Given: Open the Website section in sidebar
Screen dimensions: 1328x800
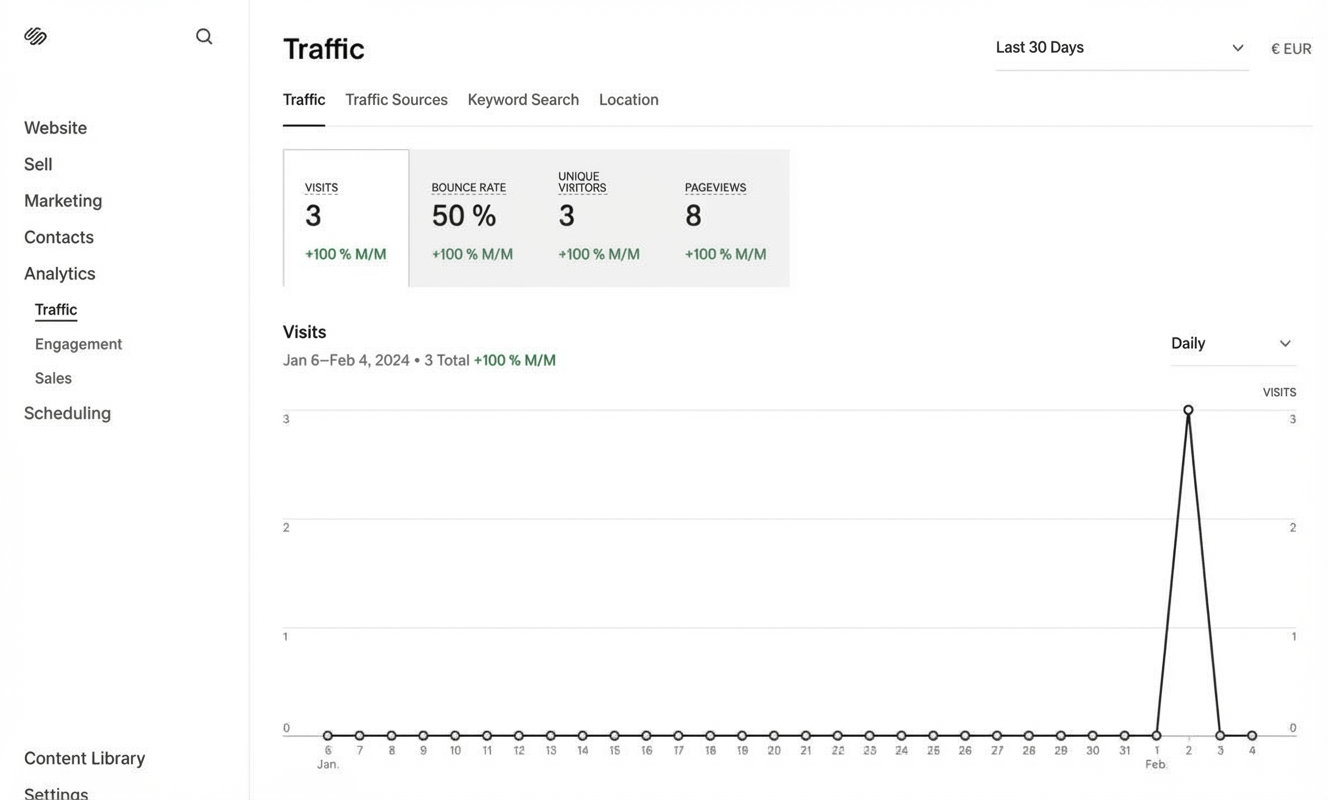Looking at the screenshot, I should coord(55,126).
